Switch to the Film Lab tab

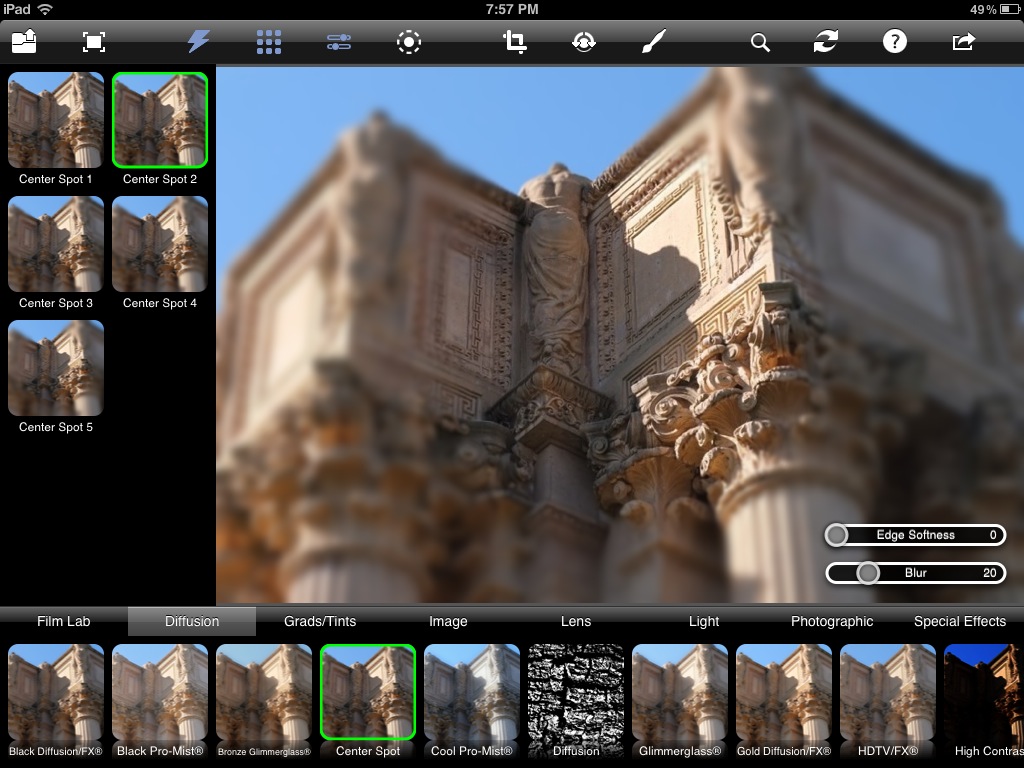click(64, 621)
